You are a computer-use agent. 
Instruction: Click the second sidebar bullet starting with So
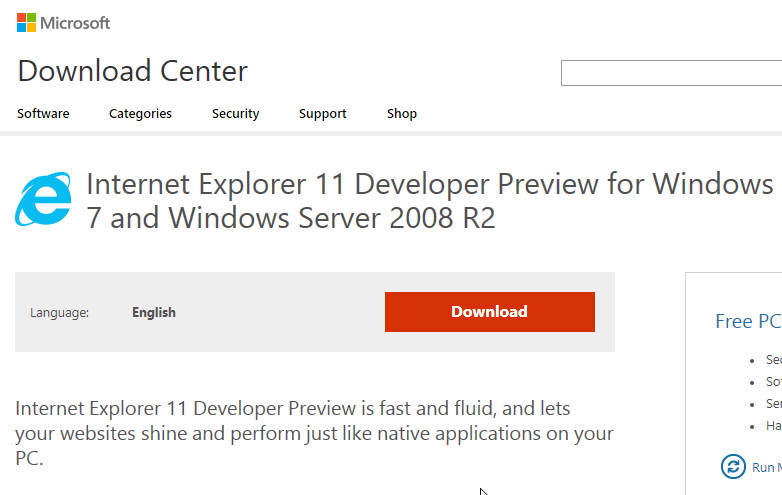774,381
